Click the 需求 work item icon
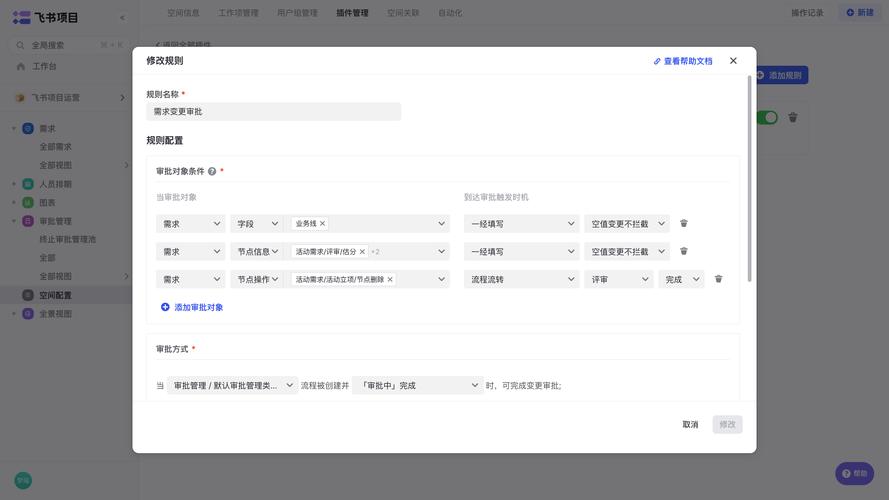 tap(28, 128)
